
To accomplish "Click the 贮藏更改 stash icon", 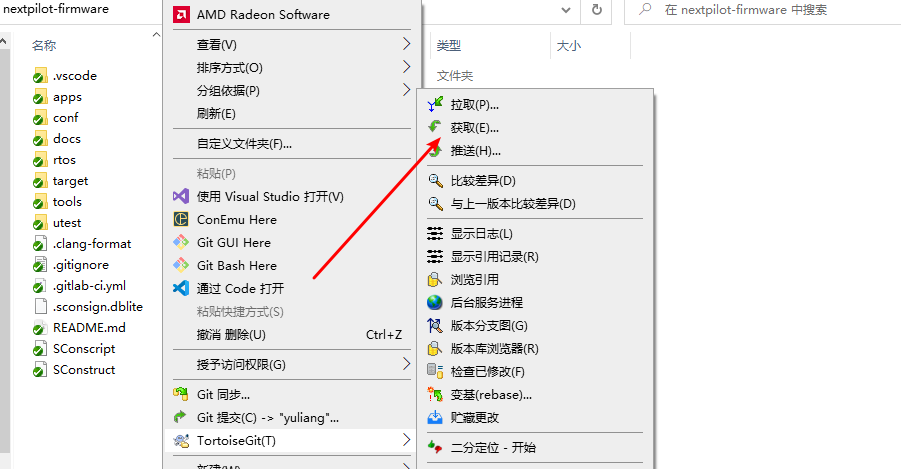I will pyautogui.click(x=435, y=417).
